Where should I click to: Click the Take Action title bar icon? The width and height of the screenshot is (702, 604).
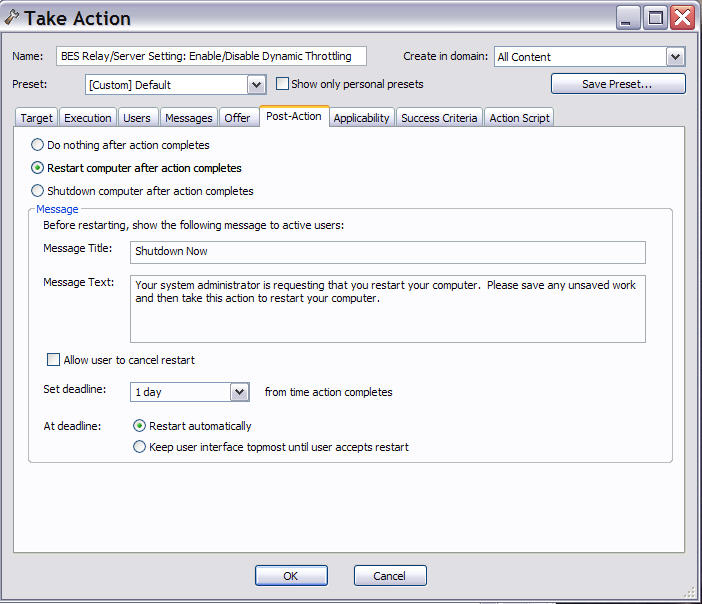pos(11,17)
